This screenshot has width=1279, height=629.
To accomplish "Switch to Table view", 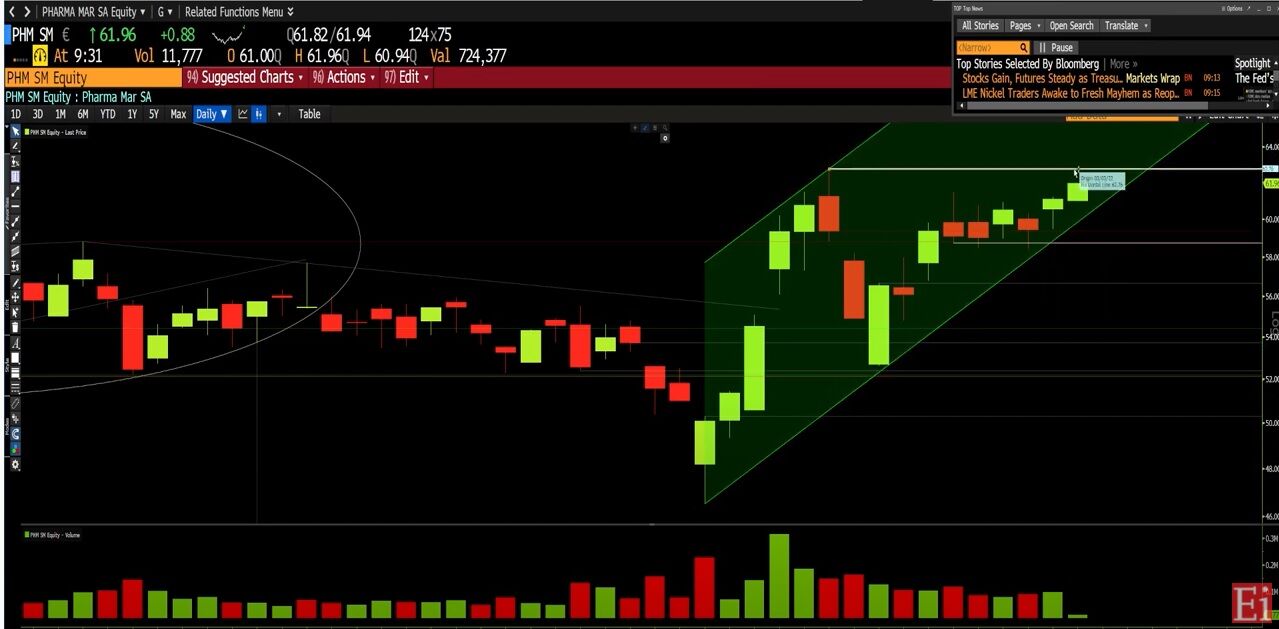I will 310,114.
